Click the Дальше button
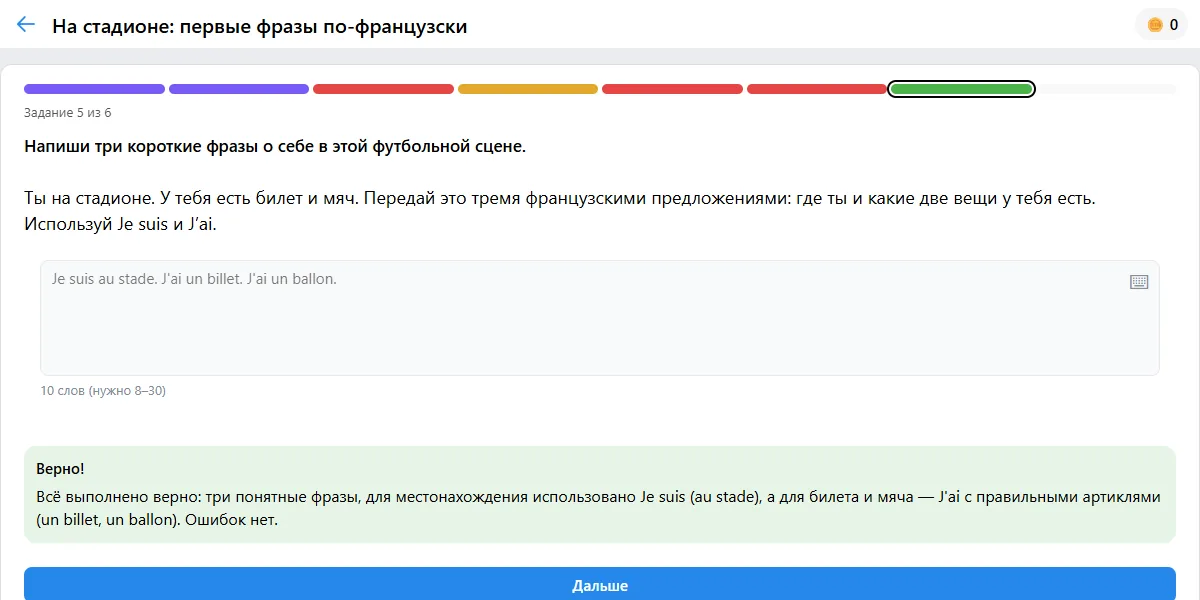 pyautogui.click(x=600, y=585)
